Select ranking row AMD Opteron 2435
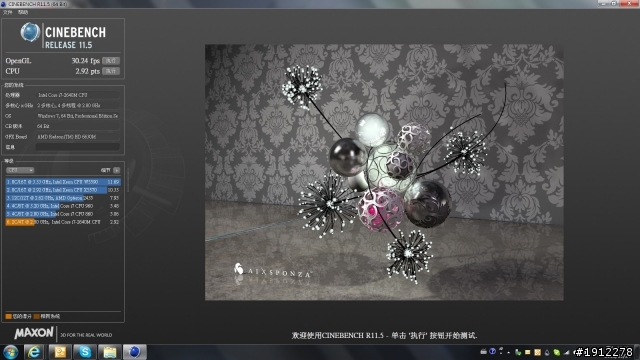 (x=63, y=198)
